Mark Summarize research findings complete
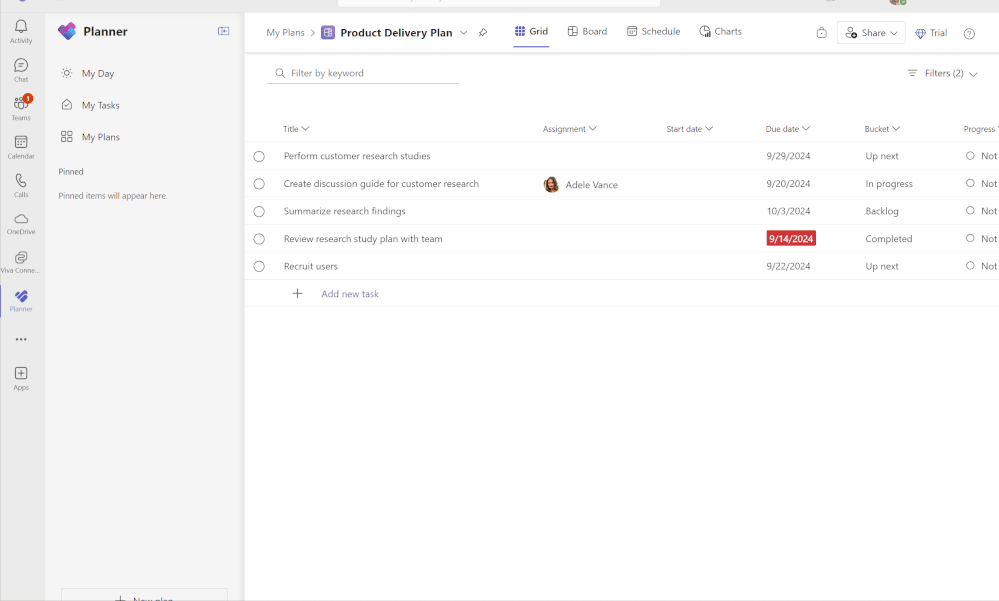The height and width of the screenshot is (601, 999). [259, 211]
